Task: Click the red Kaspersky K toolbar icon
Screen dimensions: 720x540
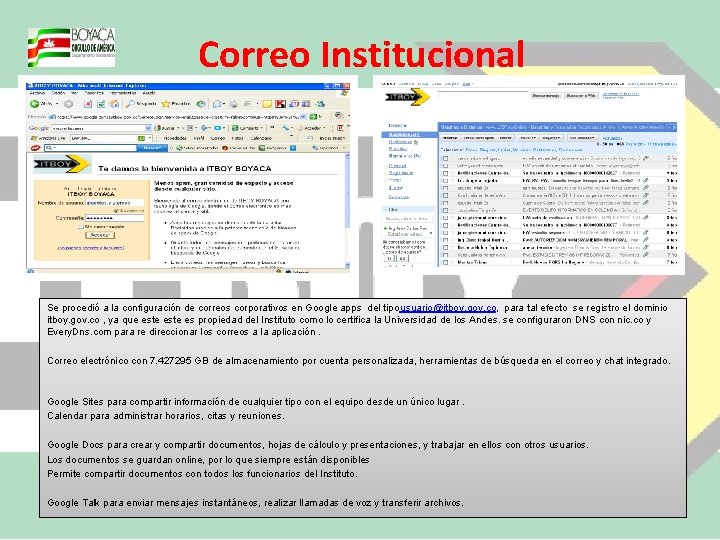Action: 280,104
